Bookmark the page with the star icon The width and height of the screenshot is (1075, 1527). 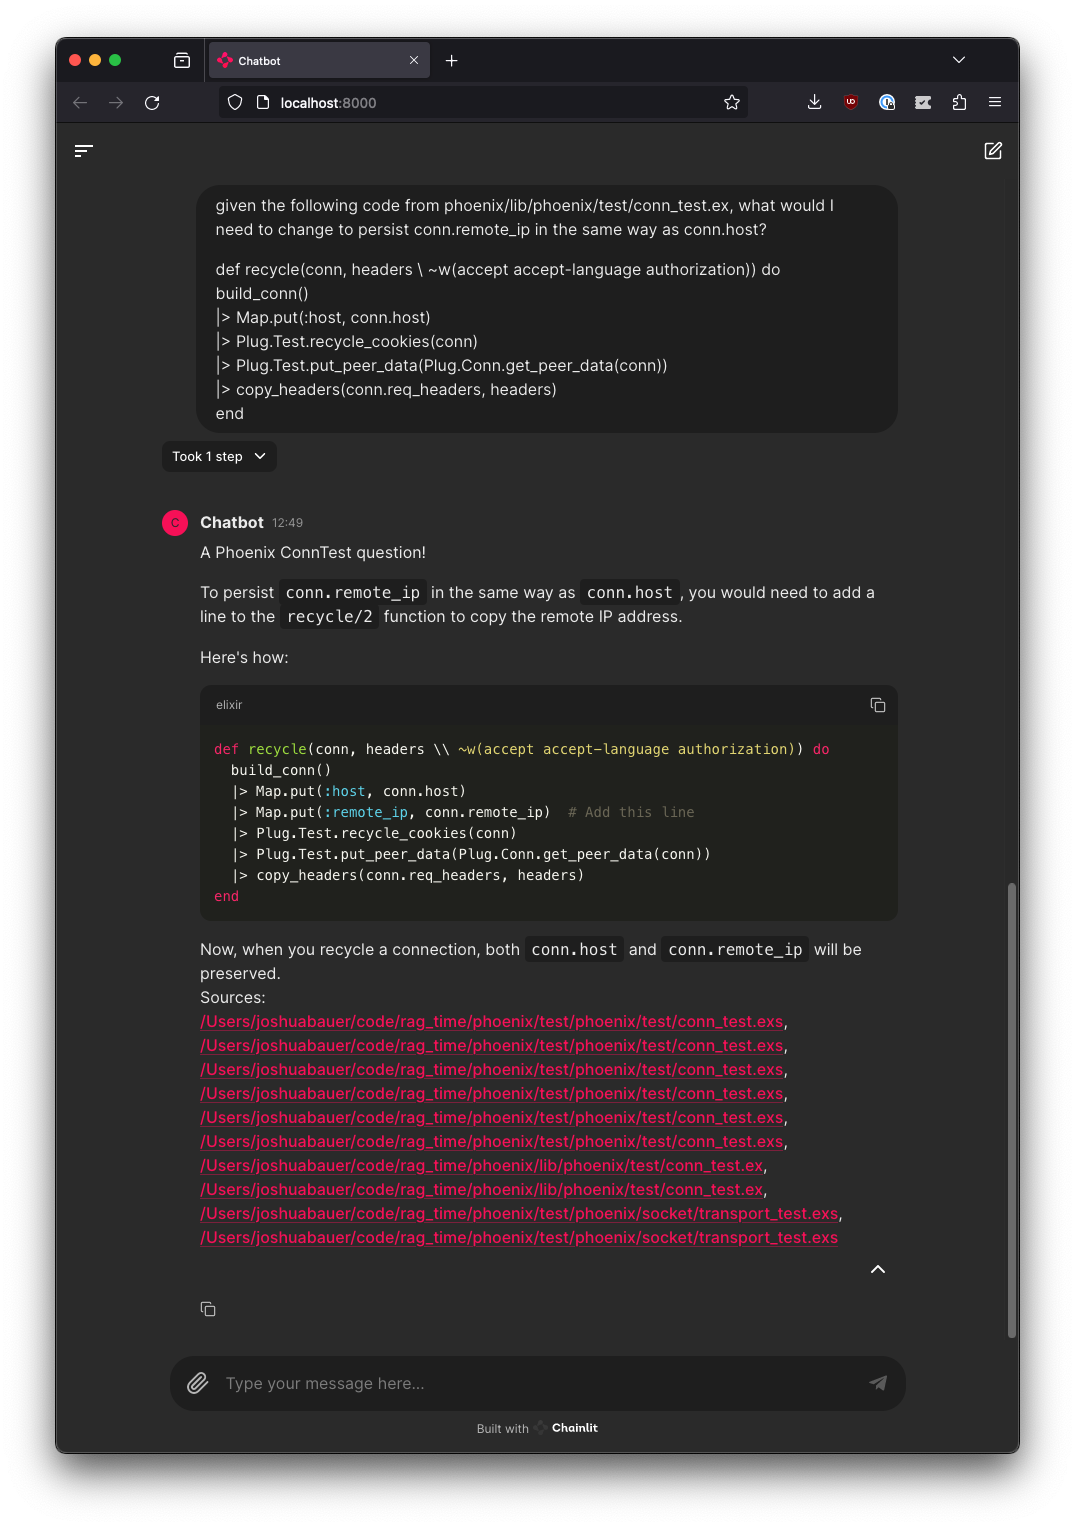[x=731, y=102]
